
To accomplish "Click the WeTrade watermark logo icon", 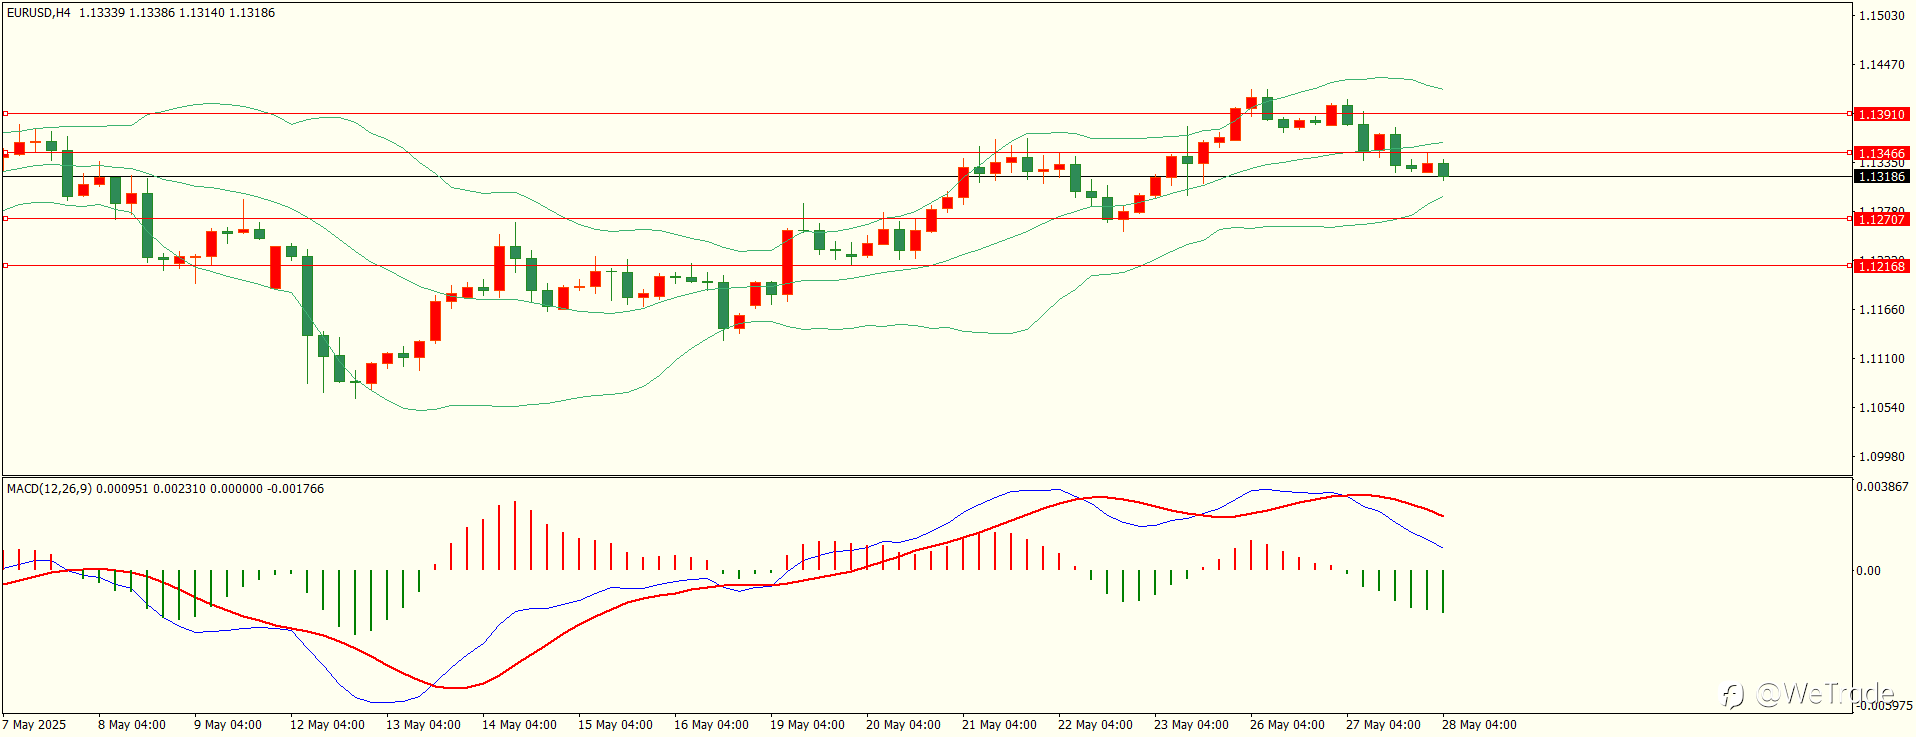I will pyautogui.click(x=1732, y=694).
